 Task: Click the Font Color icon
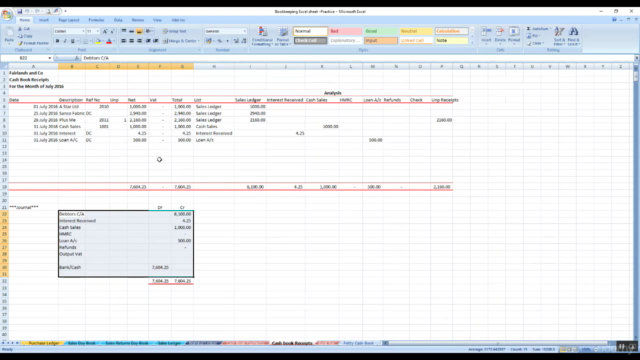click(x=109, y=41)
